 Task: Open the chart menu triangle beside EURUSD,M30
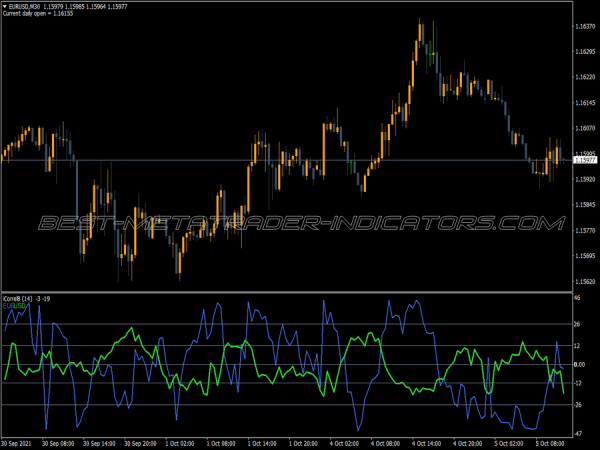[x=5, y=7]
